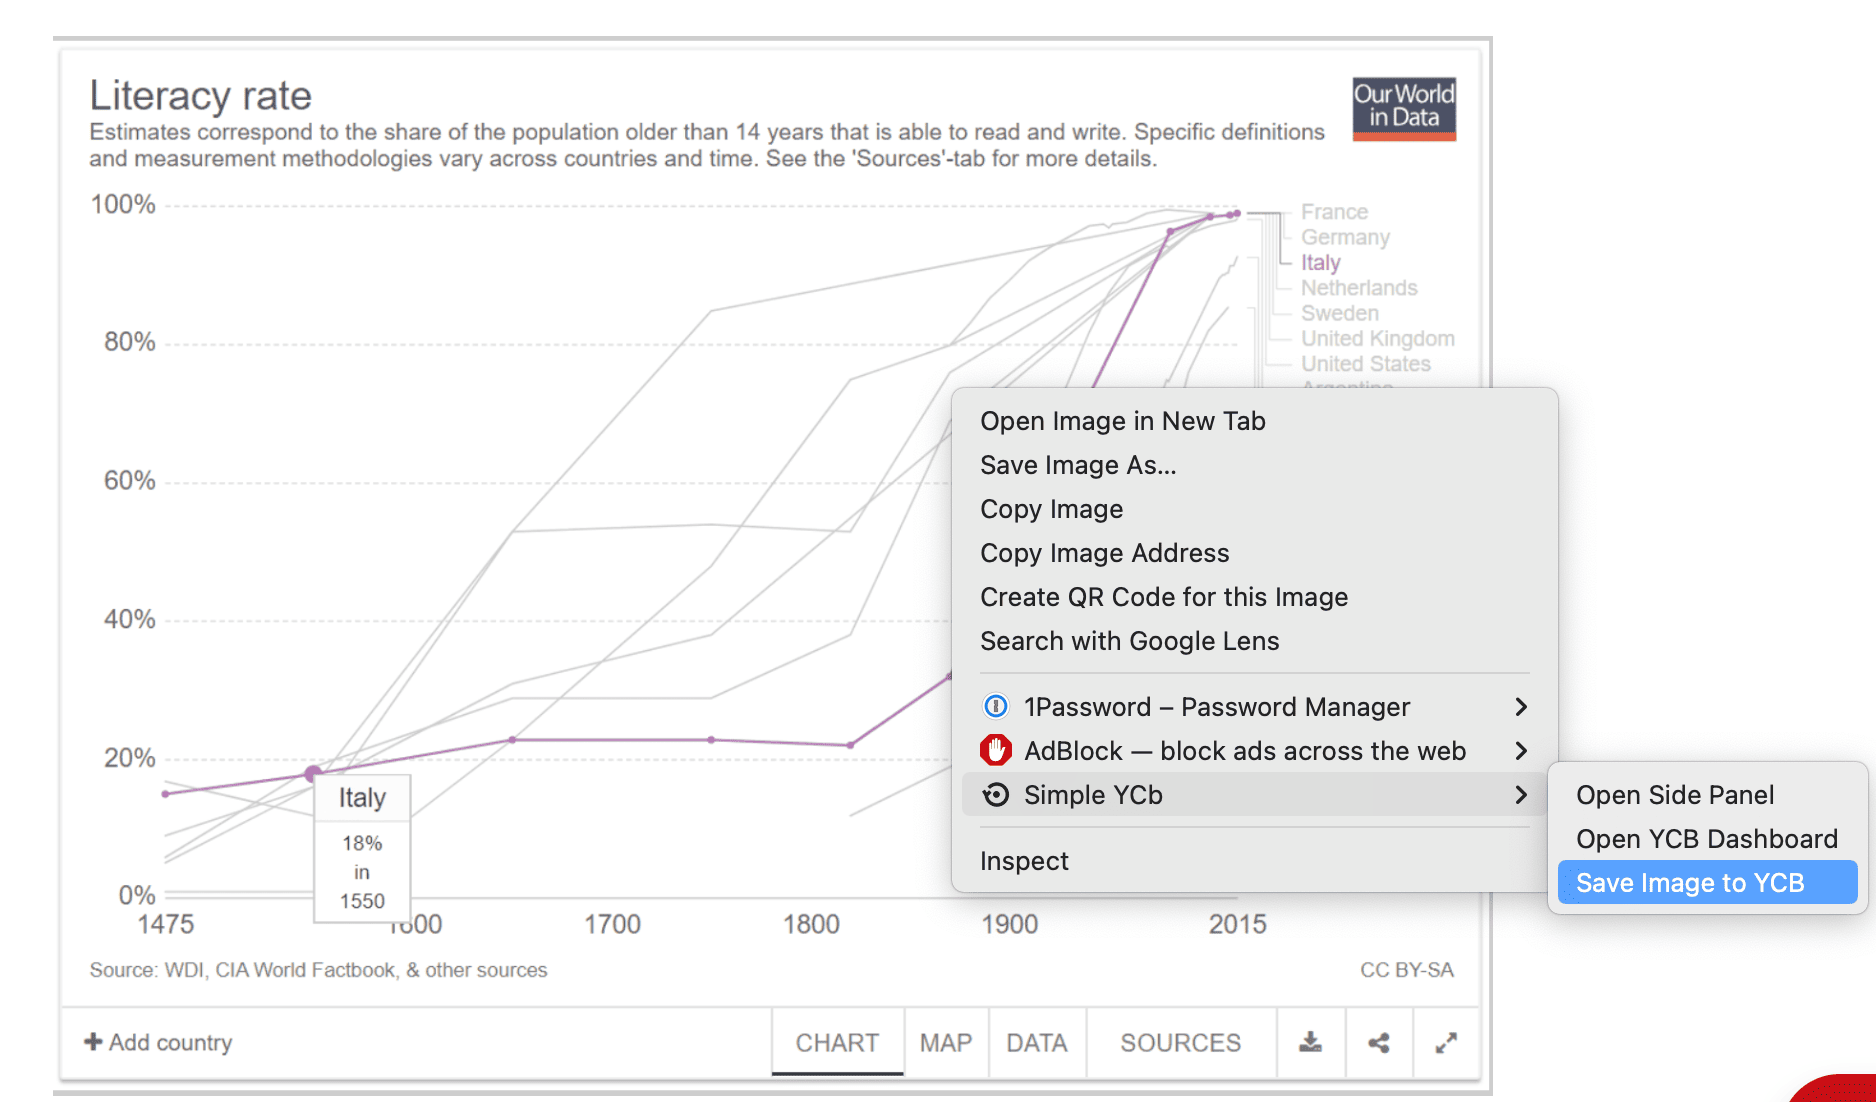This screenshot has height=1102, width=1876.
Task: Select the DATA tab
Action: coord(1036,1043)
